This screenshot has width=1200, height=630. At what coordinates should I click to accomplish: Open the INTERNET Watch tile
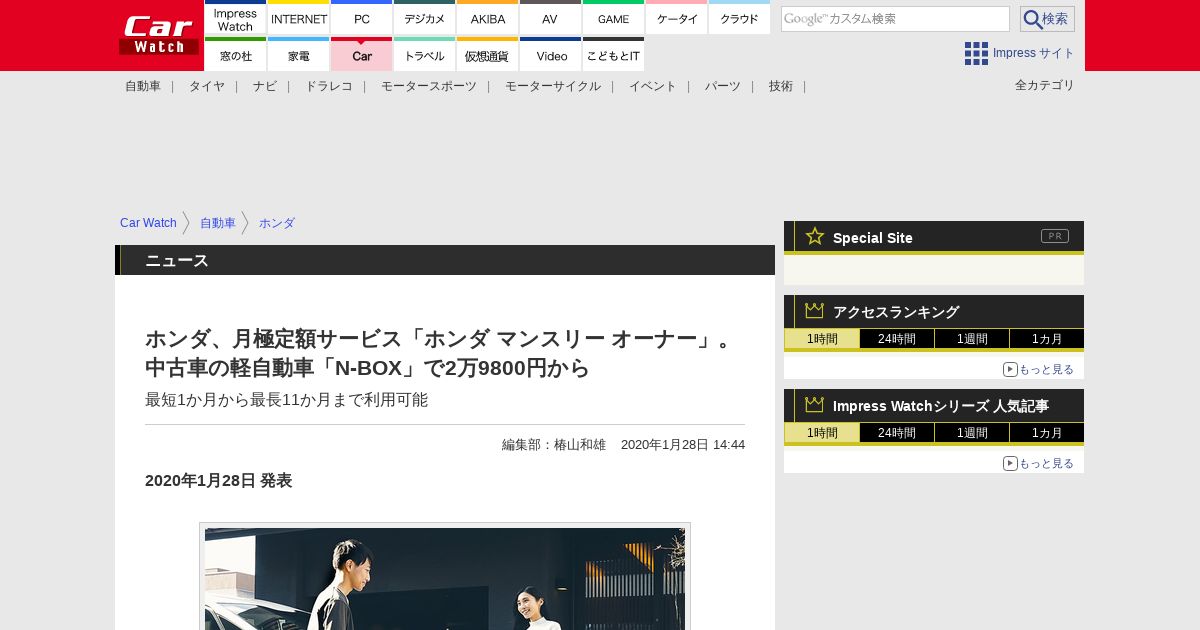tap(298, 18)
